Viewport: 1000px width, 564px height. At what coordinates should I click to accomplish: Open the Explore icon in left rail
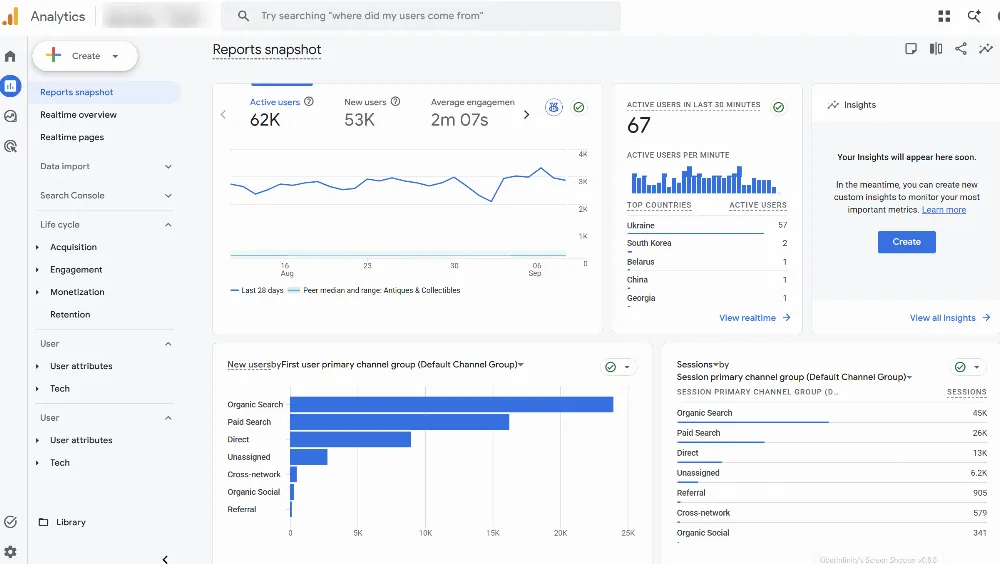pos(10,116)
